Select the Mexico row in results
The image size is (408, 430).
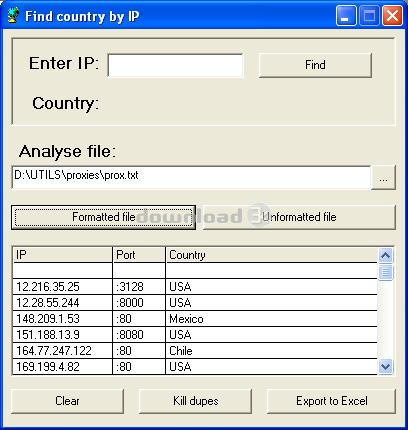click(195, 319)
